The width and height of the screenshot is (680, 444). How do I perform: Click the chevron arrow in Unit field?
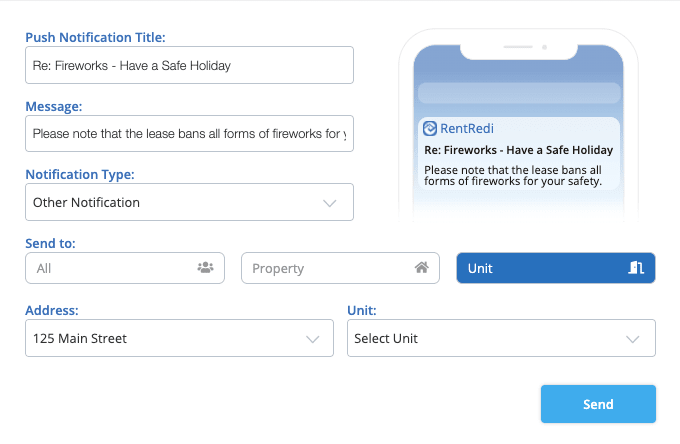coord(633,339)
